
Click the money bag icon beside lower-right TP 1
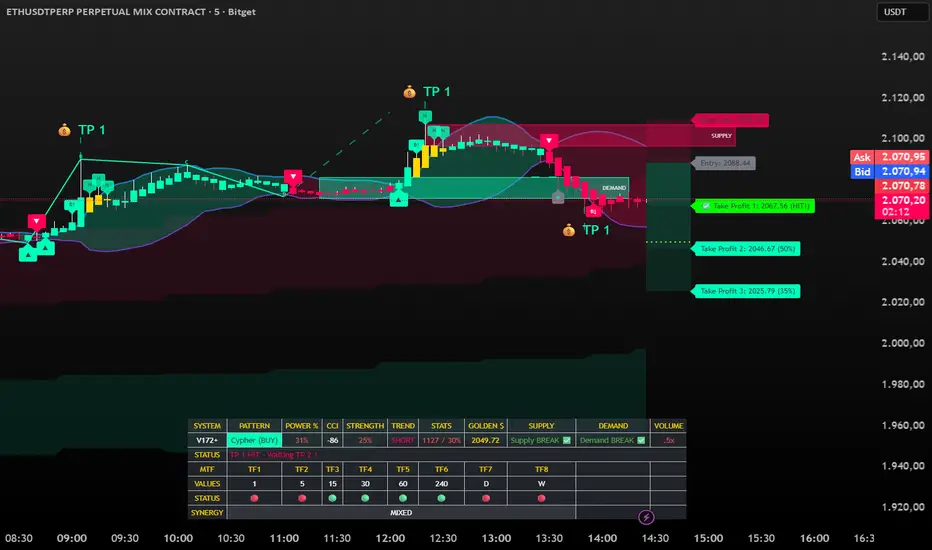tap(569, 230)
